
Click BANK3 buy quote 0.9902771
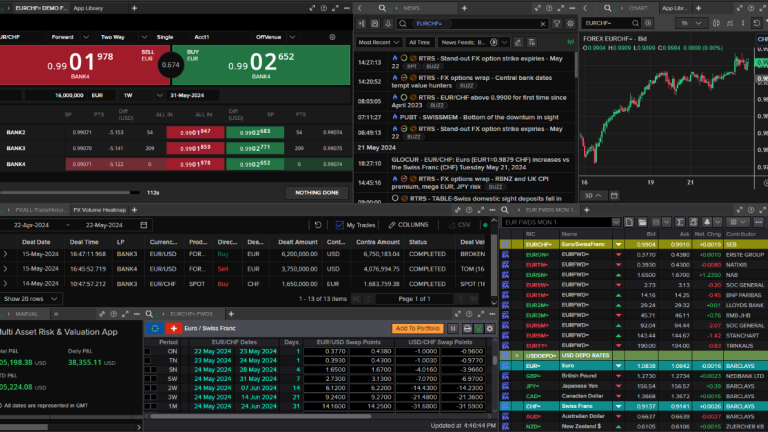[255, 148]
